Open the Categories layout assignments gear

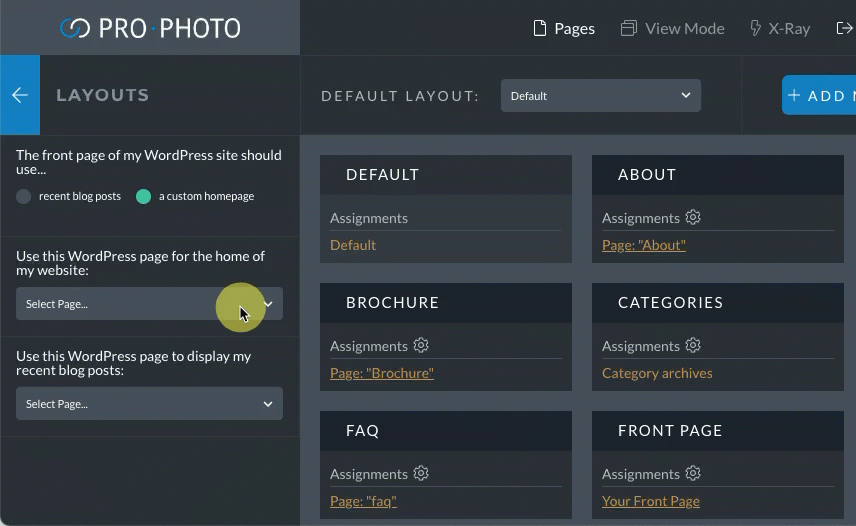coord(693,345)
